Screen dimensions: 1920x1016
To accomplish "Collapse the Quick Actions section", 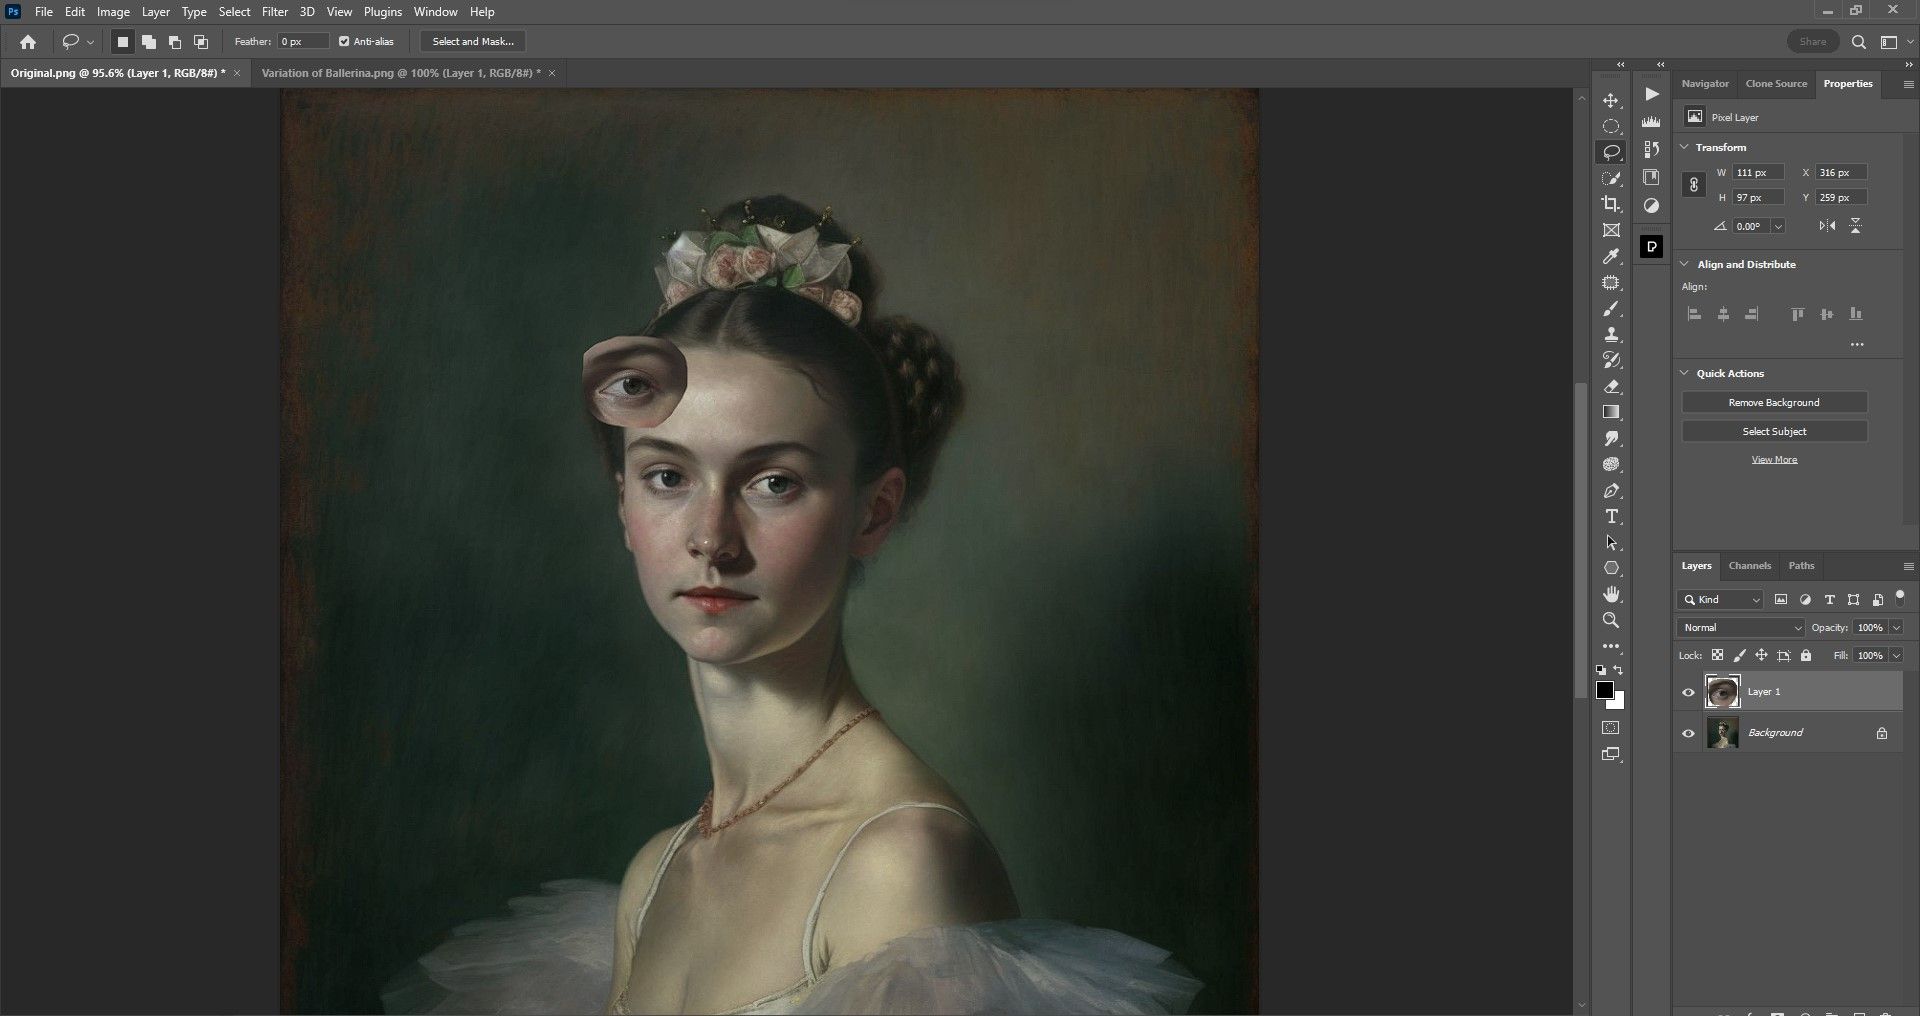I will (x=1685, y=373).
